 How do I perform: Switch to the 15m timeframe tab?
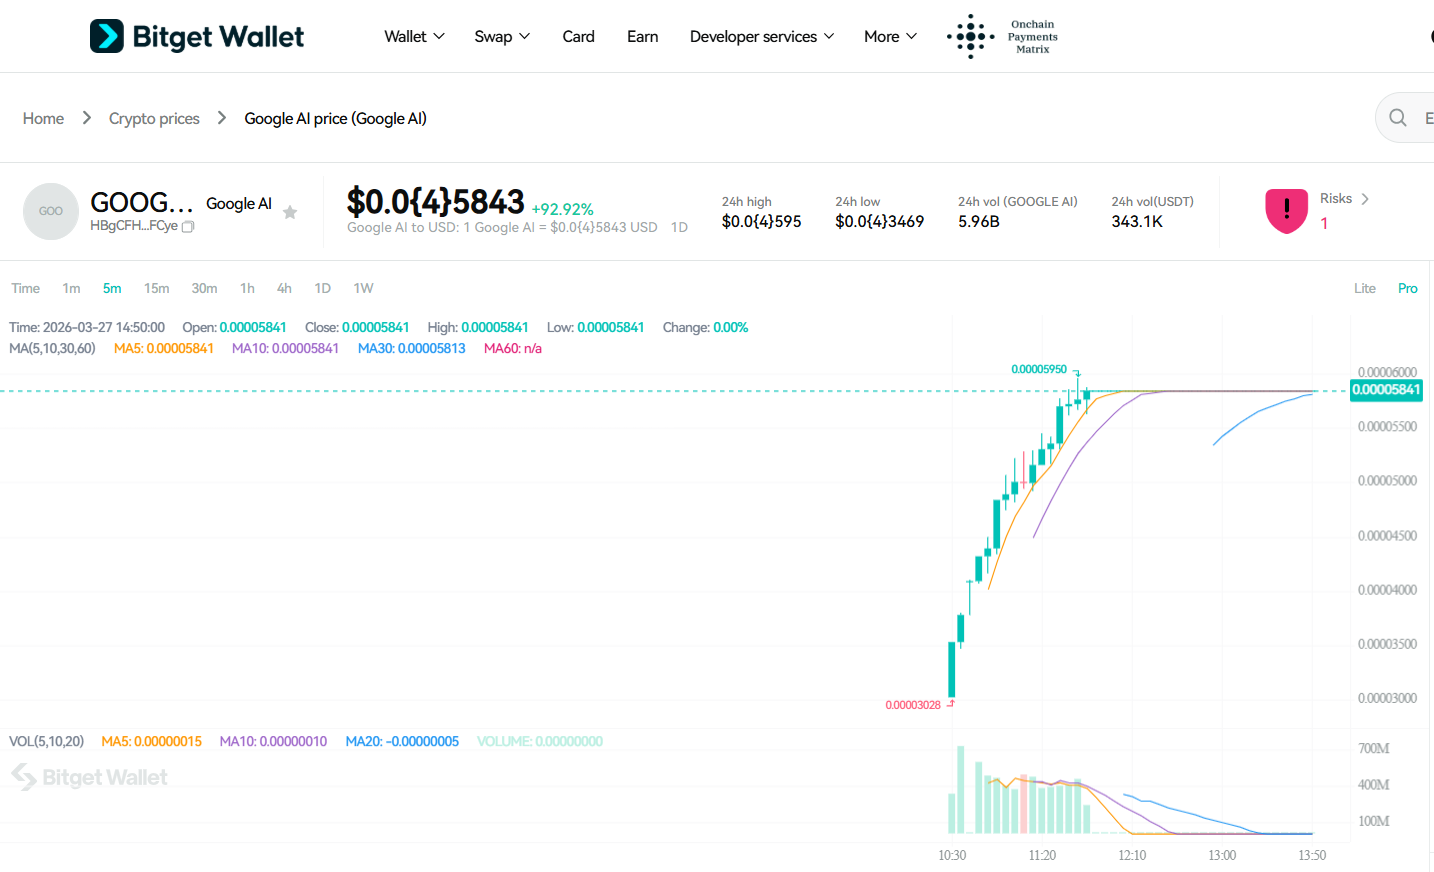[156, 288]
